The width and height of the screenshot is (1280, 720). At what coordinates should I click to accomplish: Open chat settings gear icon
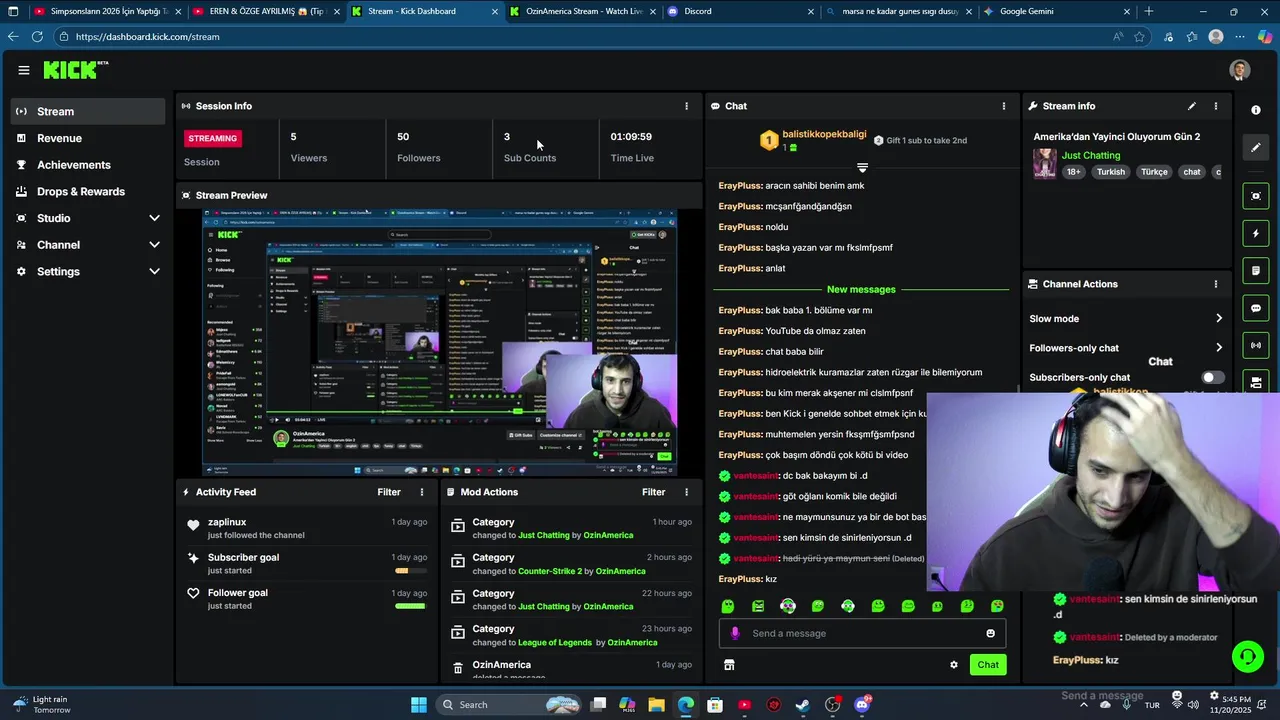coord(954,665)
